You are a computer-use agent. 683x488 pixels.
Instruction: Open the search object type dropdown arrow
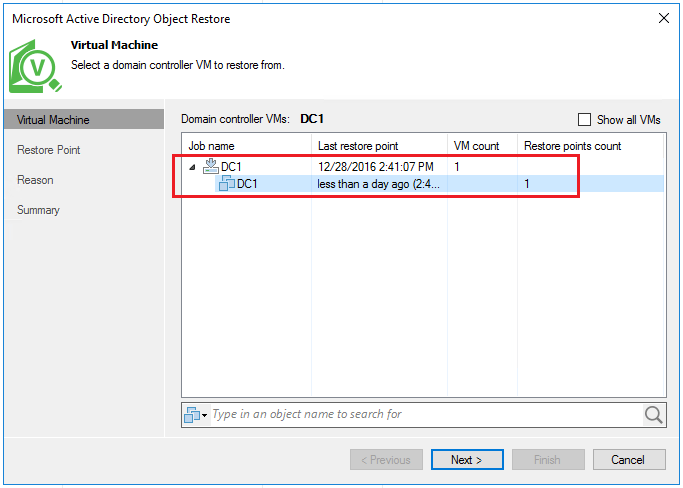pyautogui.click(x=205, y=415)
